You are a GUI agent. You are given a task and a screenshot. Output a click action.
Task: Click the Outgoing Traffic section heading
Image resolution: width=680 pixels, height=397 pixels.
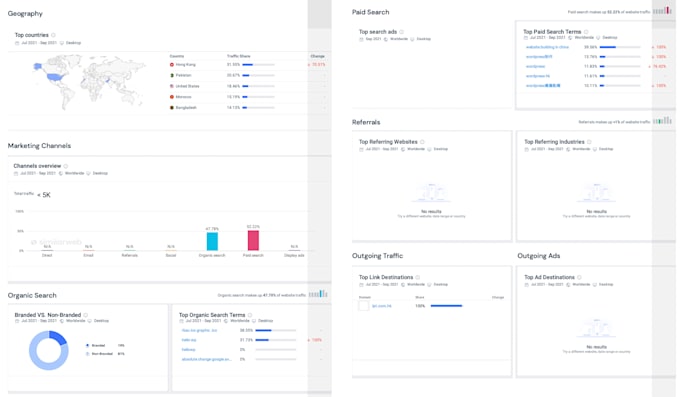(377, 256)
